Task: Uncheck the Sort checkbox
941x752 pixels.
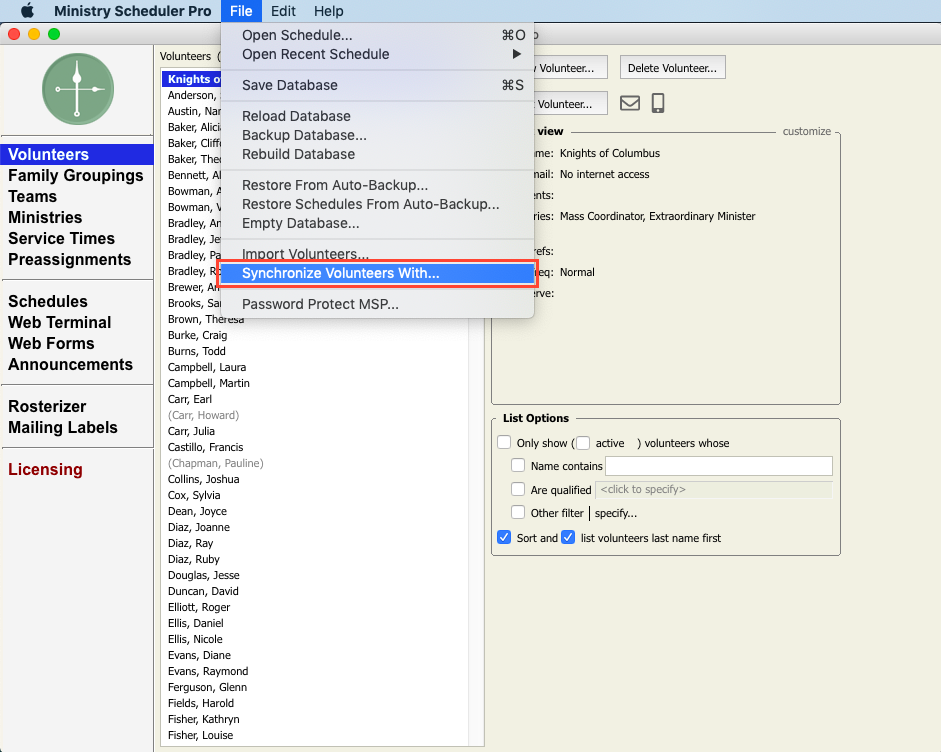Action: (x=504, y=537)
